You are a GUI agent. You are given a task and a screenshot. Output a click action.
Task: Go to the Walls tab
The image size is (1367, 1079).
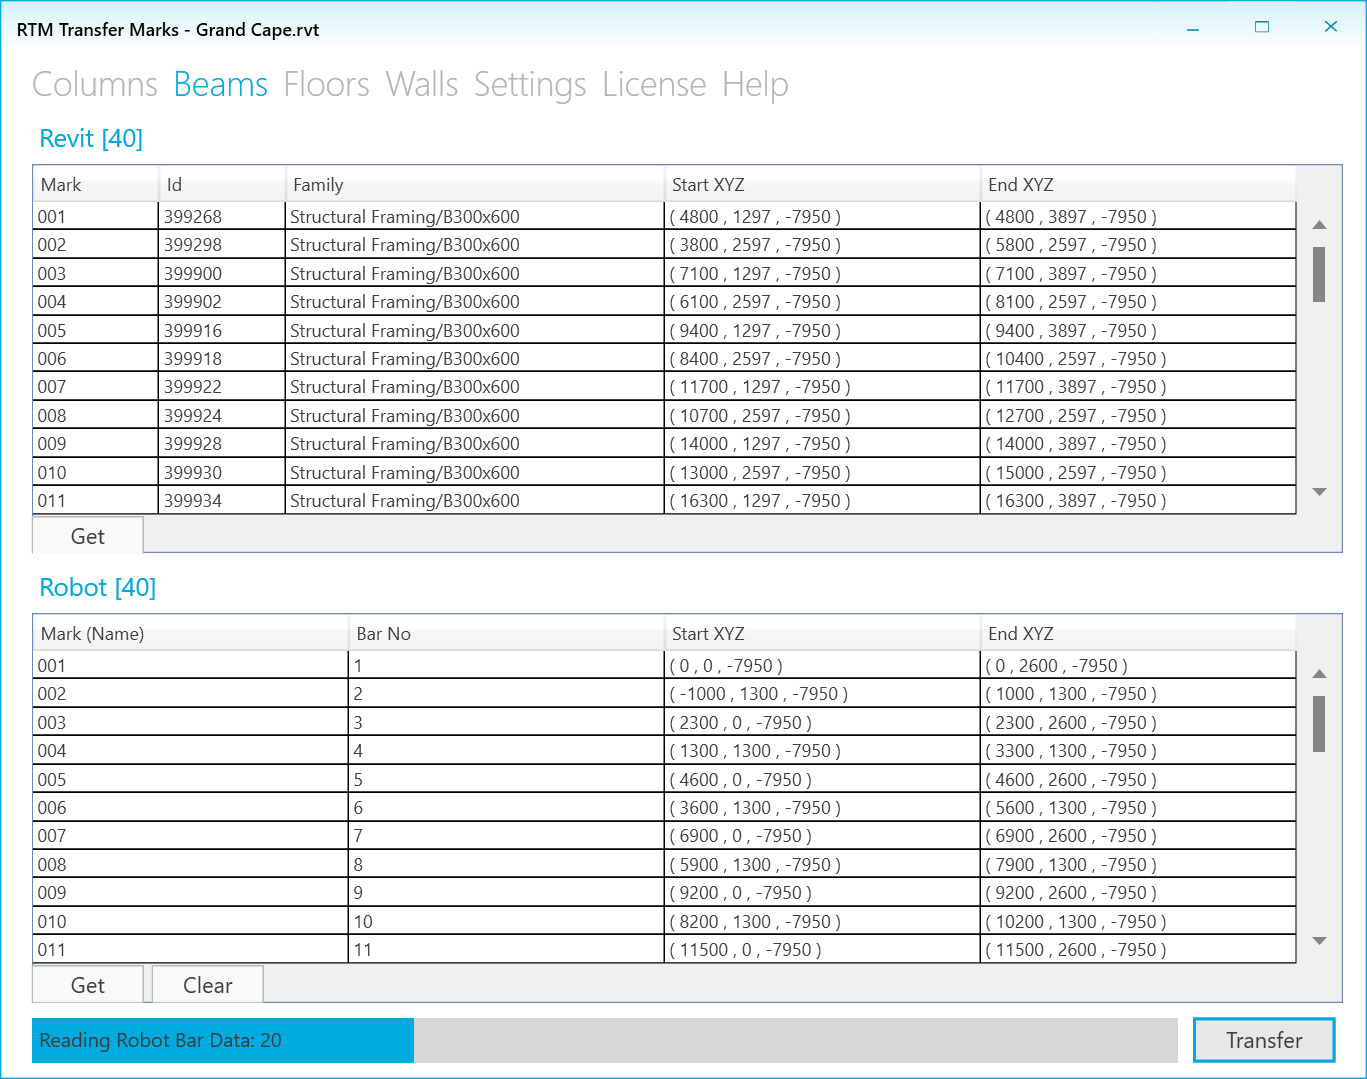tap(422, 85)
